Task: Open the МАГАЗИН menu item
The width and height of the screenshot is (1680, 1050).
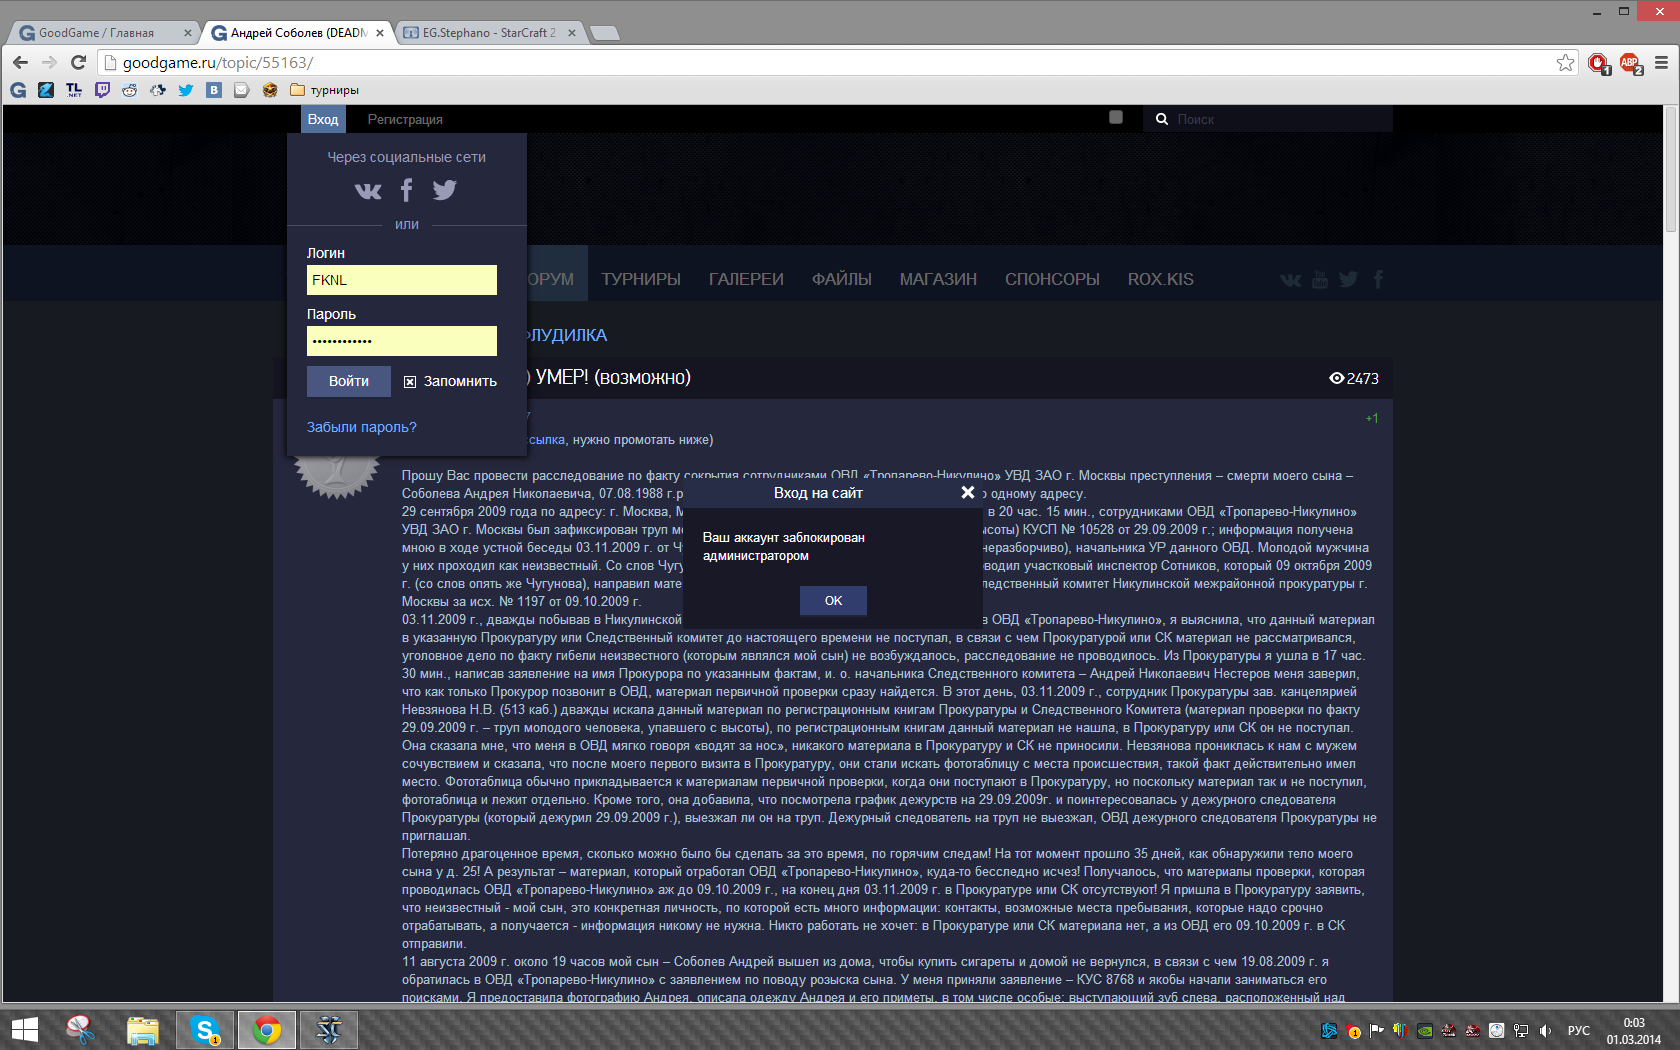Action: (938, 279)
